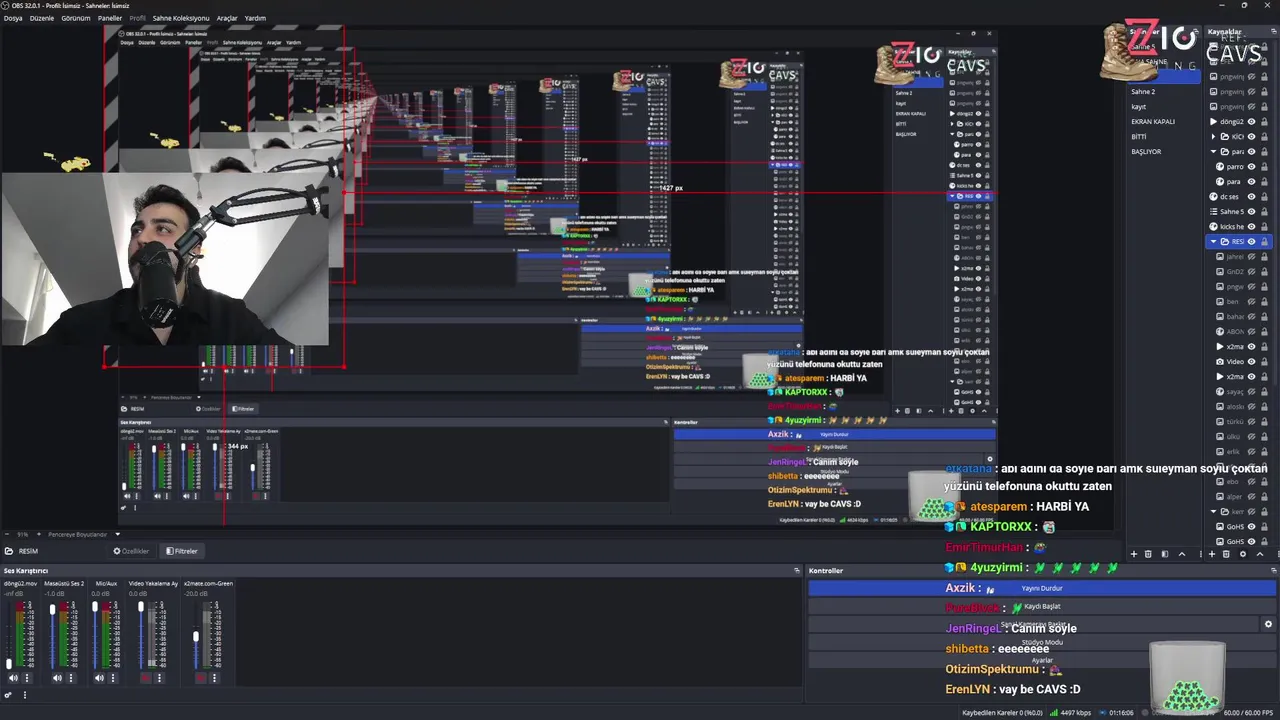Zoom out preview with minus icon
This screenshot has width=1280, height=720.
pos(7,534)
